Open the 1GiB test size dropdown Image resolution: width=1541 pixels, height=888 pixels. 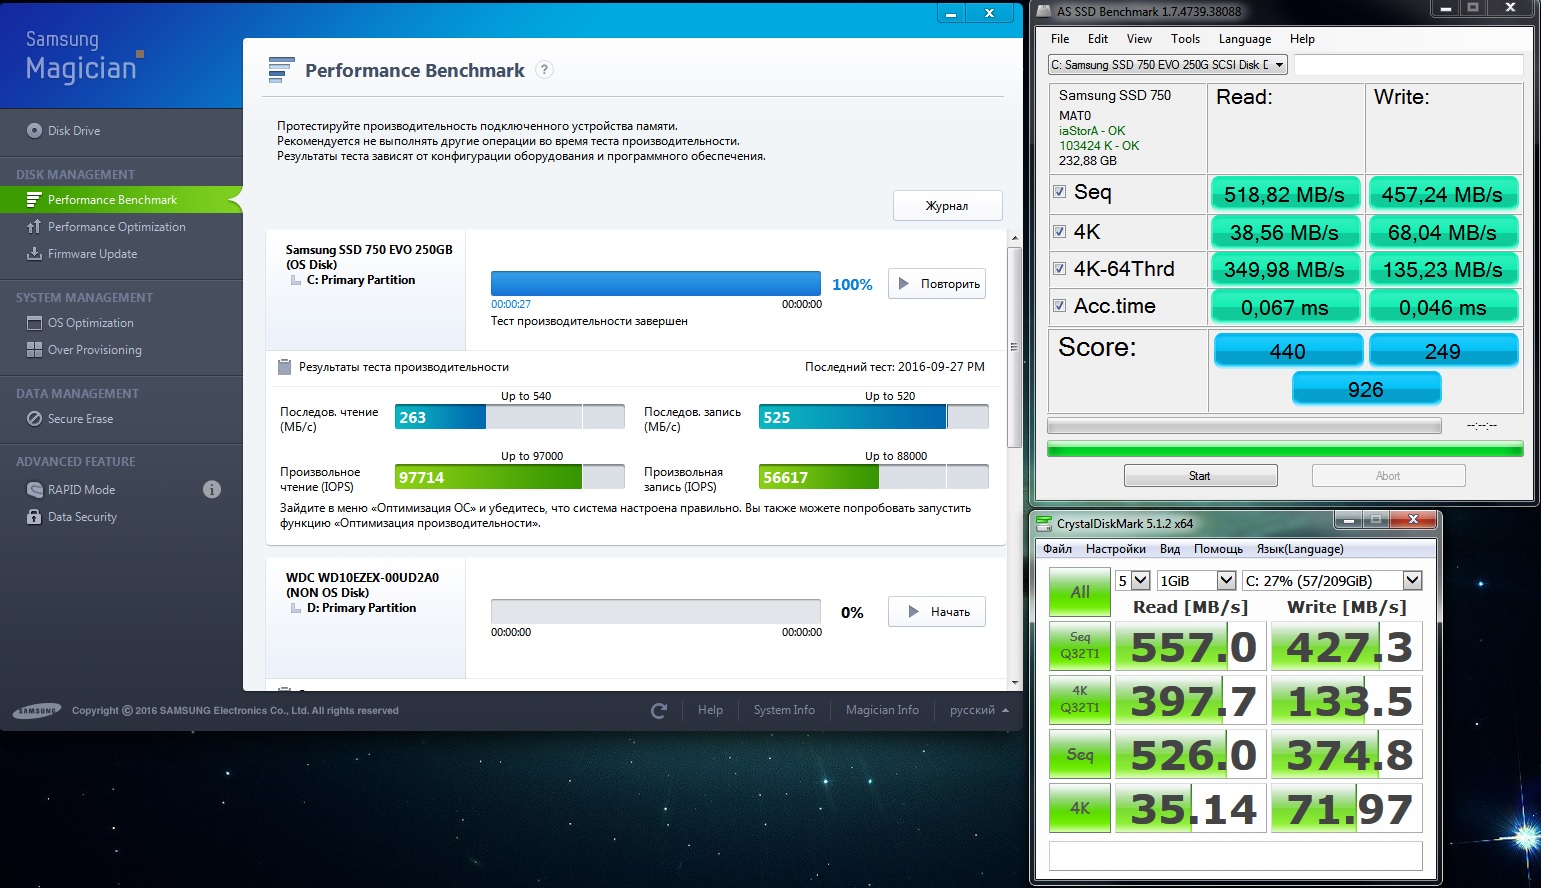(x=1197, y=581)
